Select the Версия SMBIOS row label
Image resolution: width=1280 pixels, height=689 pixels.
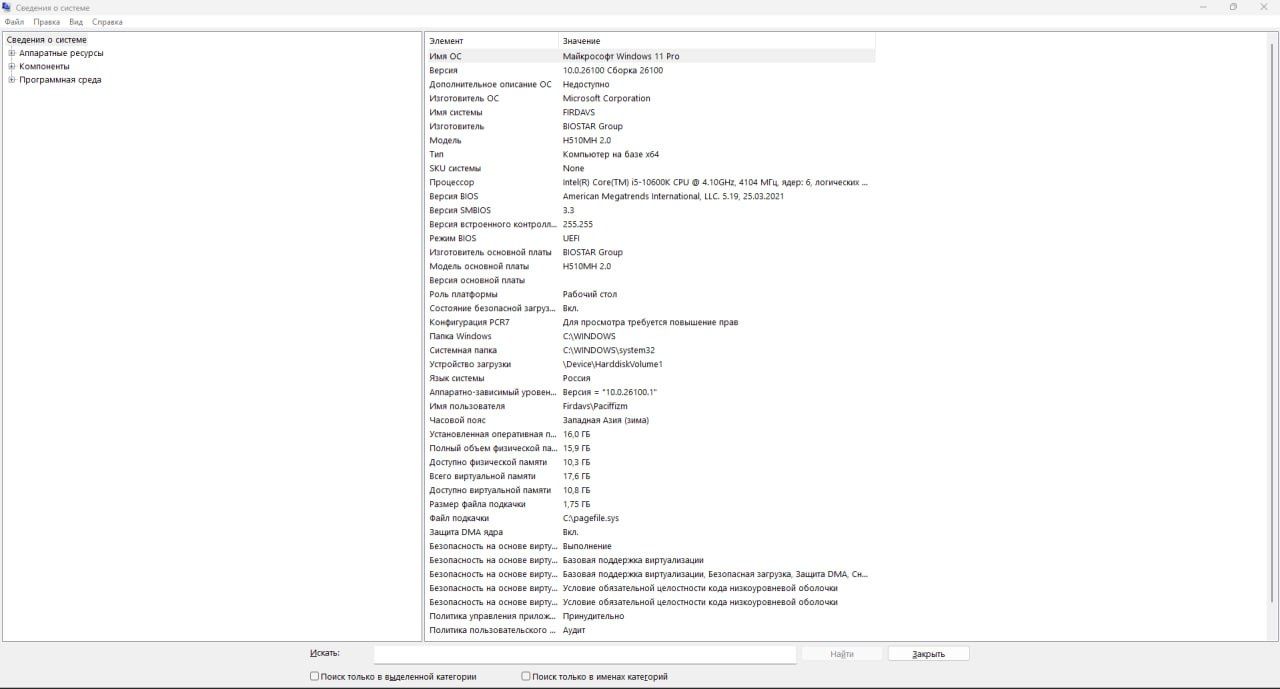click(x=460, y=210)
